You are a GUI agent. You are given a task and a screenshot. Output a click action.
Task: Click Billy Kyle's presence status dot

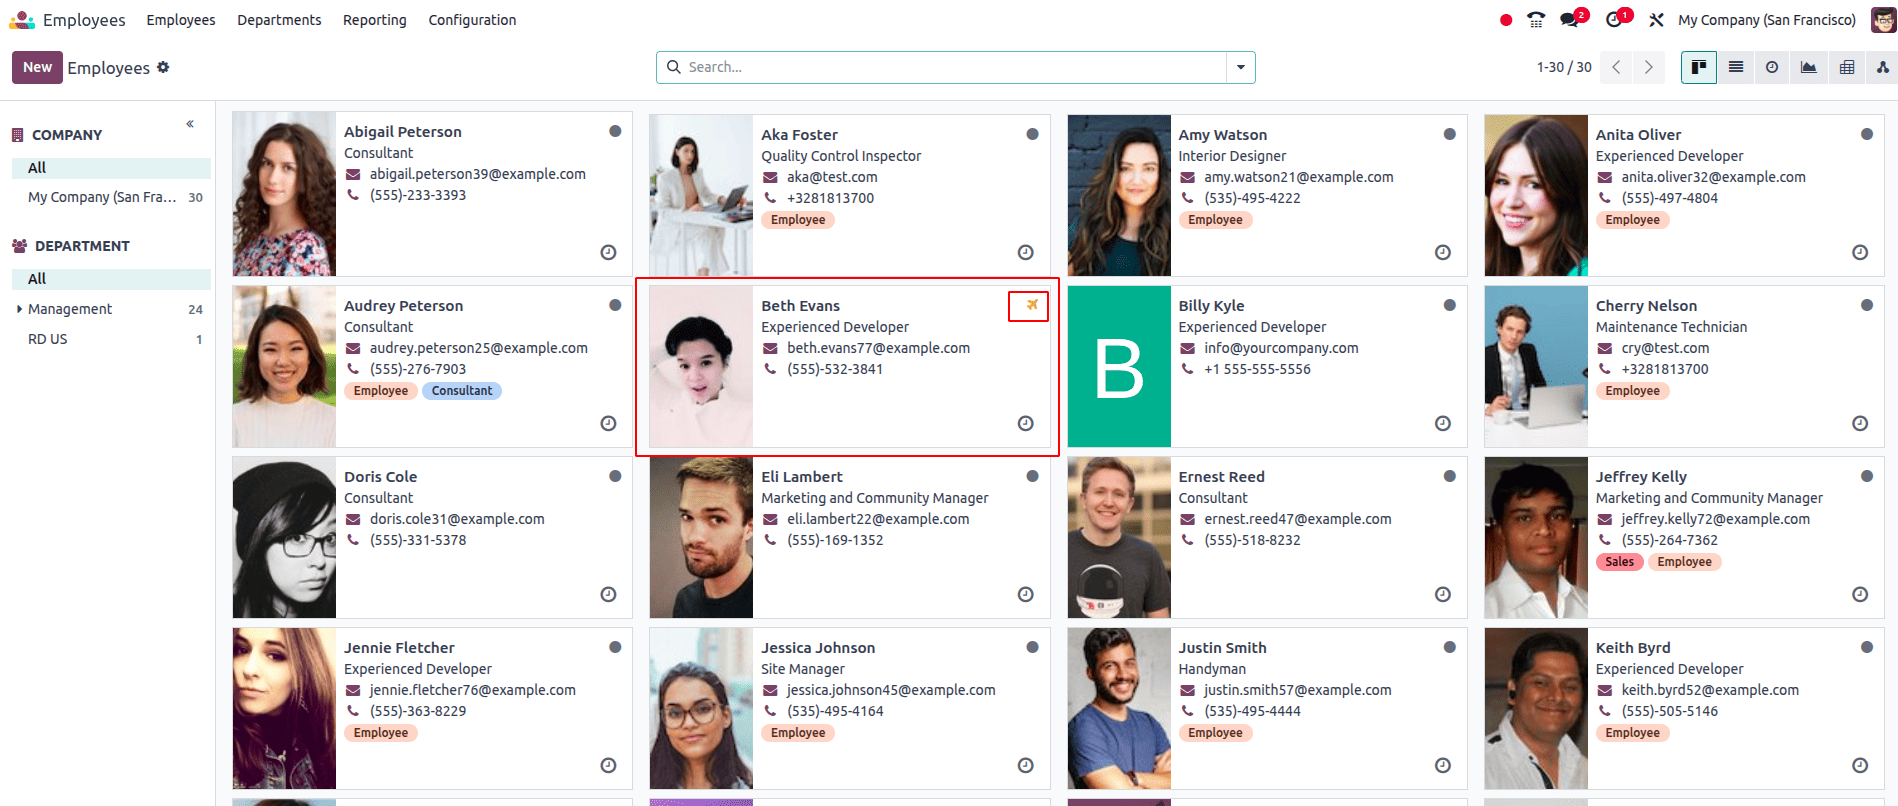[1449, 305]
